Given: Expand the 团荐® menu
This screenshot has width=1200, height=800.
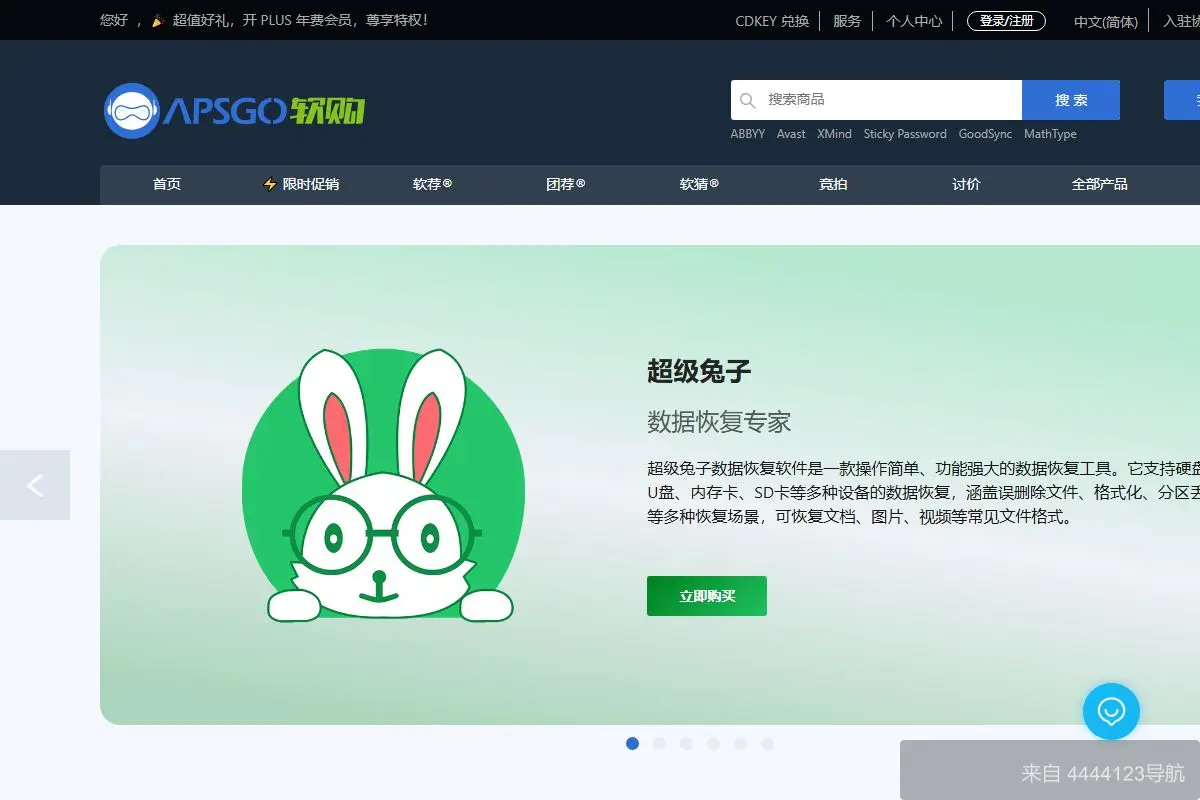Looking at the screenshot, I should [565, 184].
